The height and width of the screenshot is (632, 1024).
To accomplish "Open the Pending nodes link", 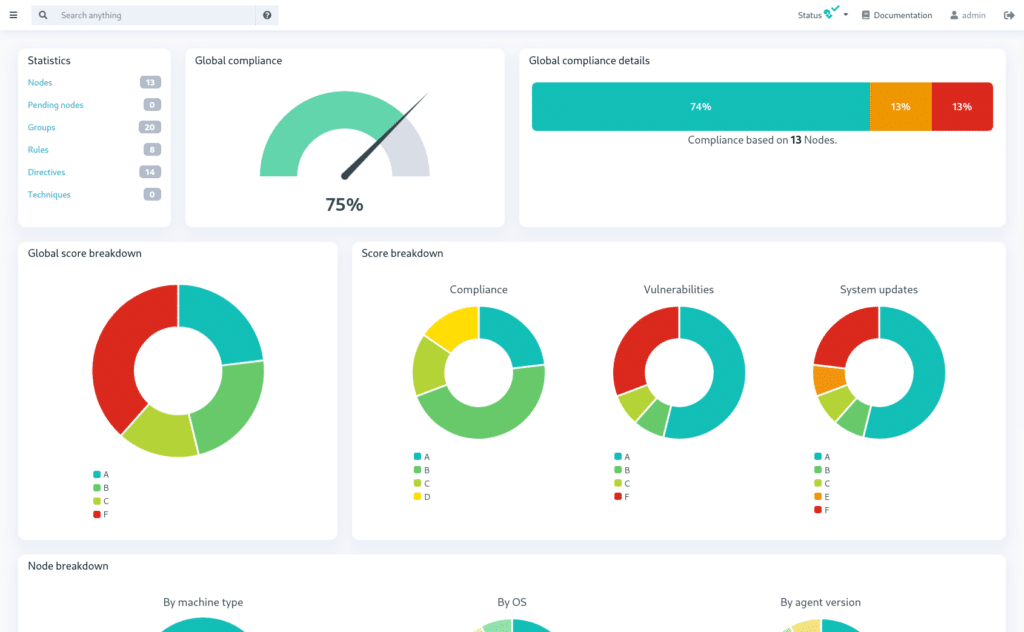I will pos(56,104).
